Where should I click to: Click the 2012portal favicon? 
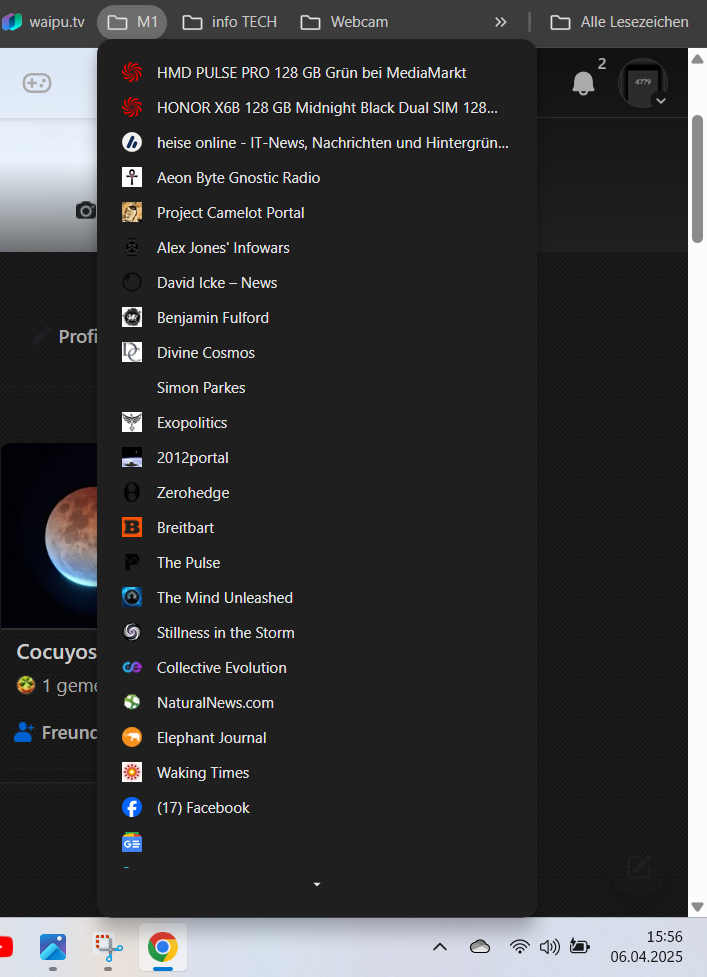[x=131, y=457]
